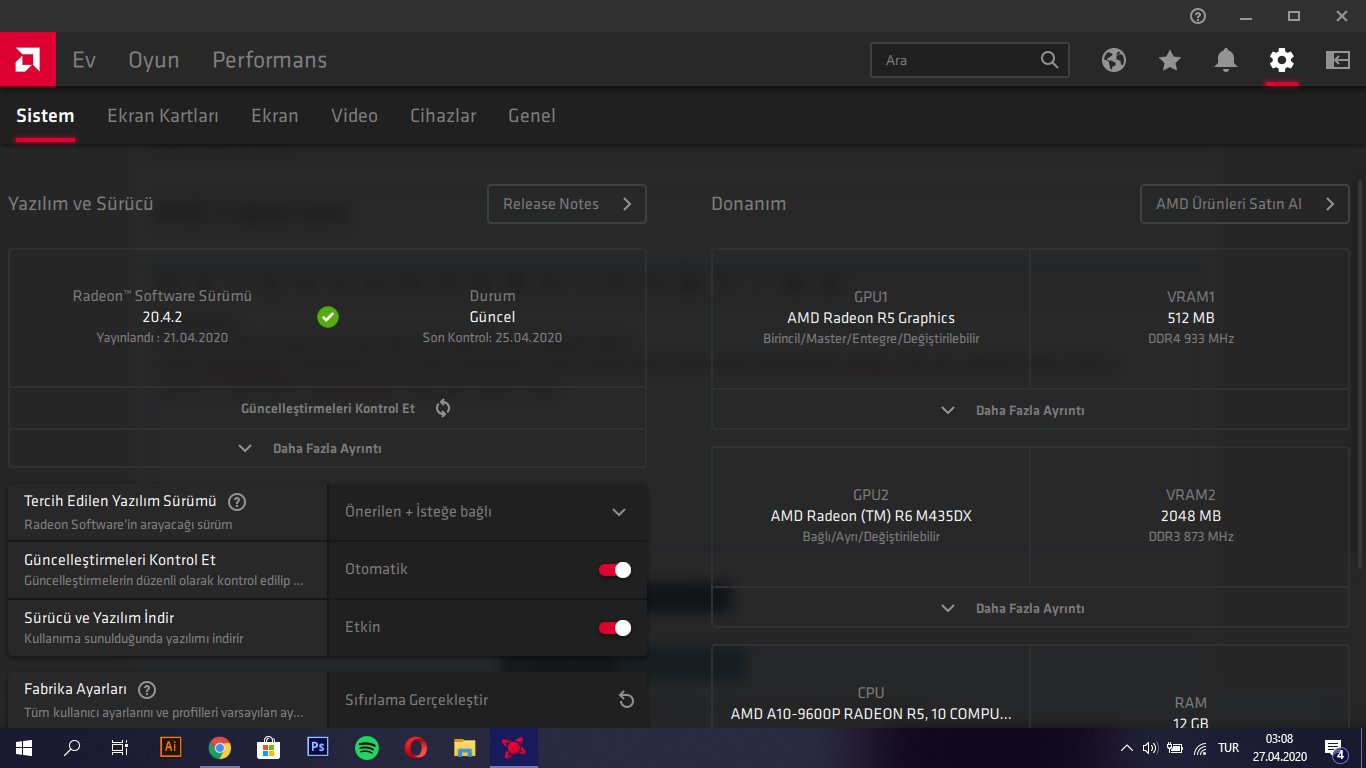Open Önerilen + İsteğe bağlı dropdown

pos(487,512)
